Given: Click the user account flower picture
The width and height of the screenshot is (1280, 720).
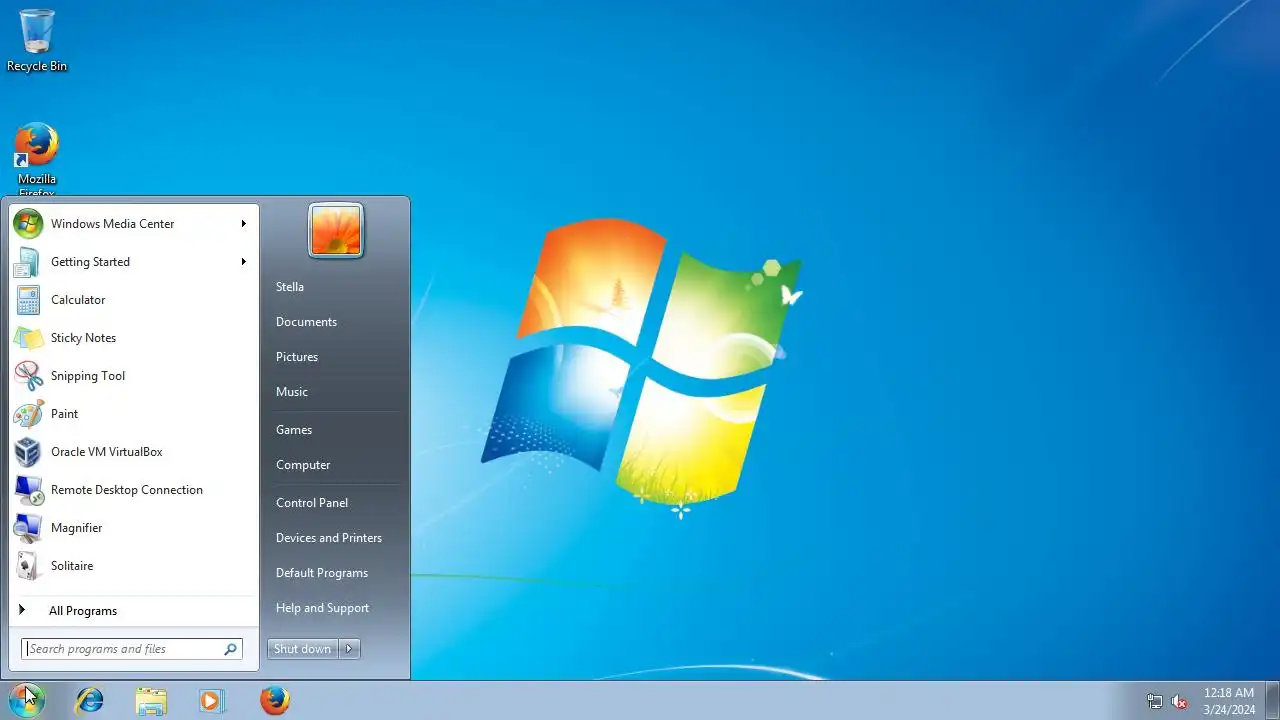Looking at the screenshot, I should [336, 230].
